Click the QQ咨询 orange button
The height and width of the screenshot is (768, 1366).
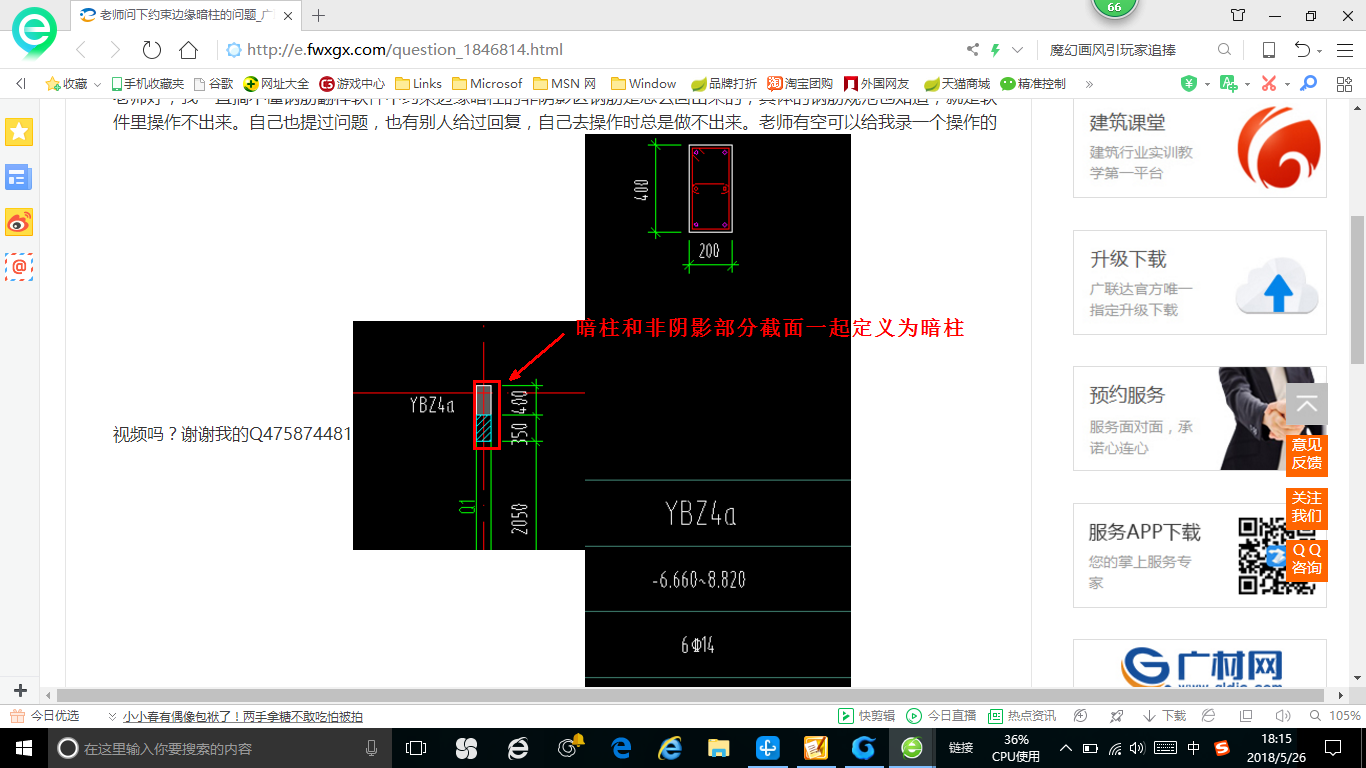(x=1307, y=559)
